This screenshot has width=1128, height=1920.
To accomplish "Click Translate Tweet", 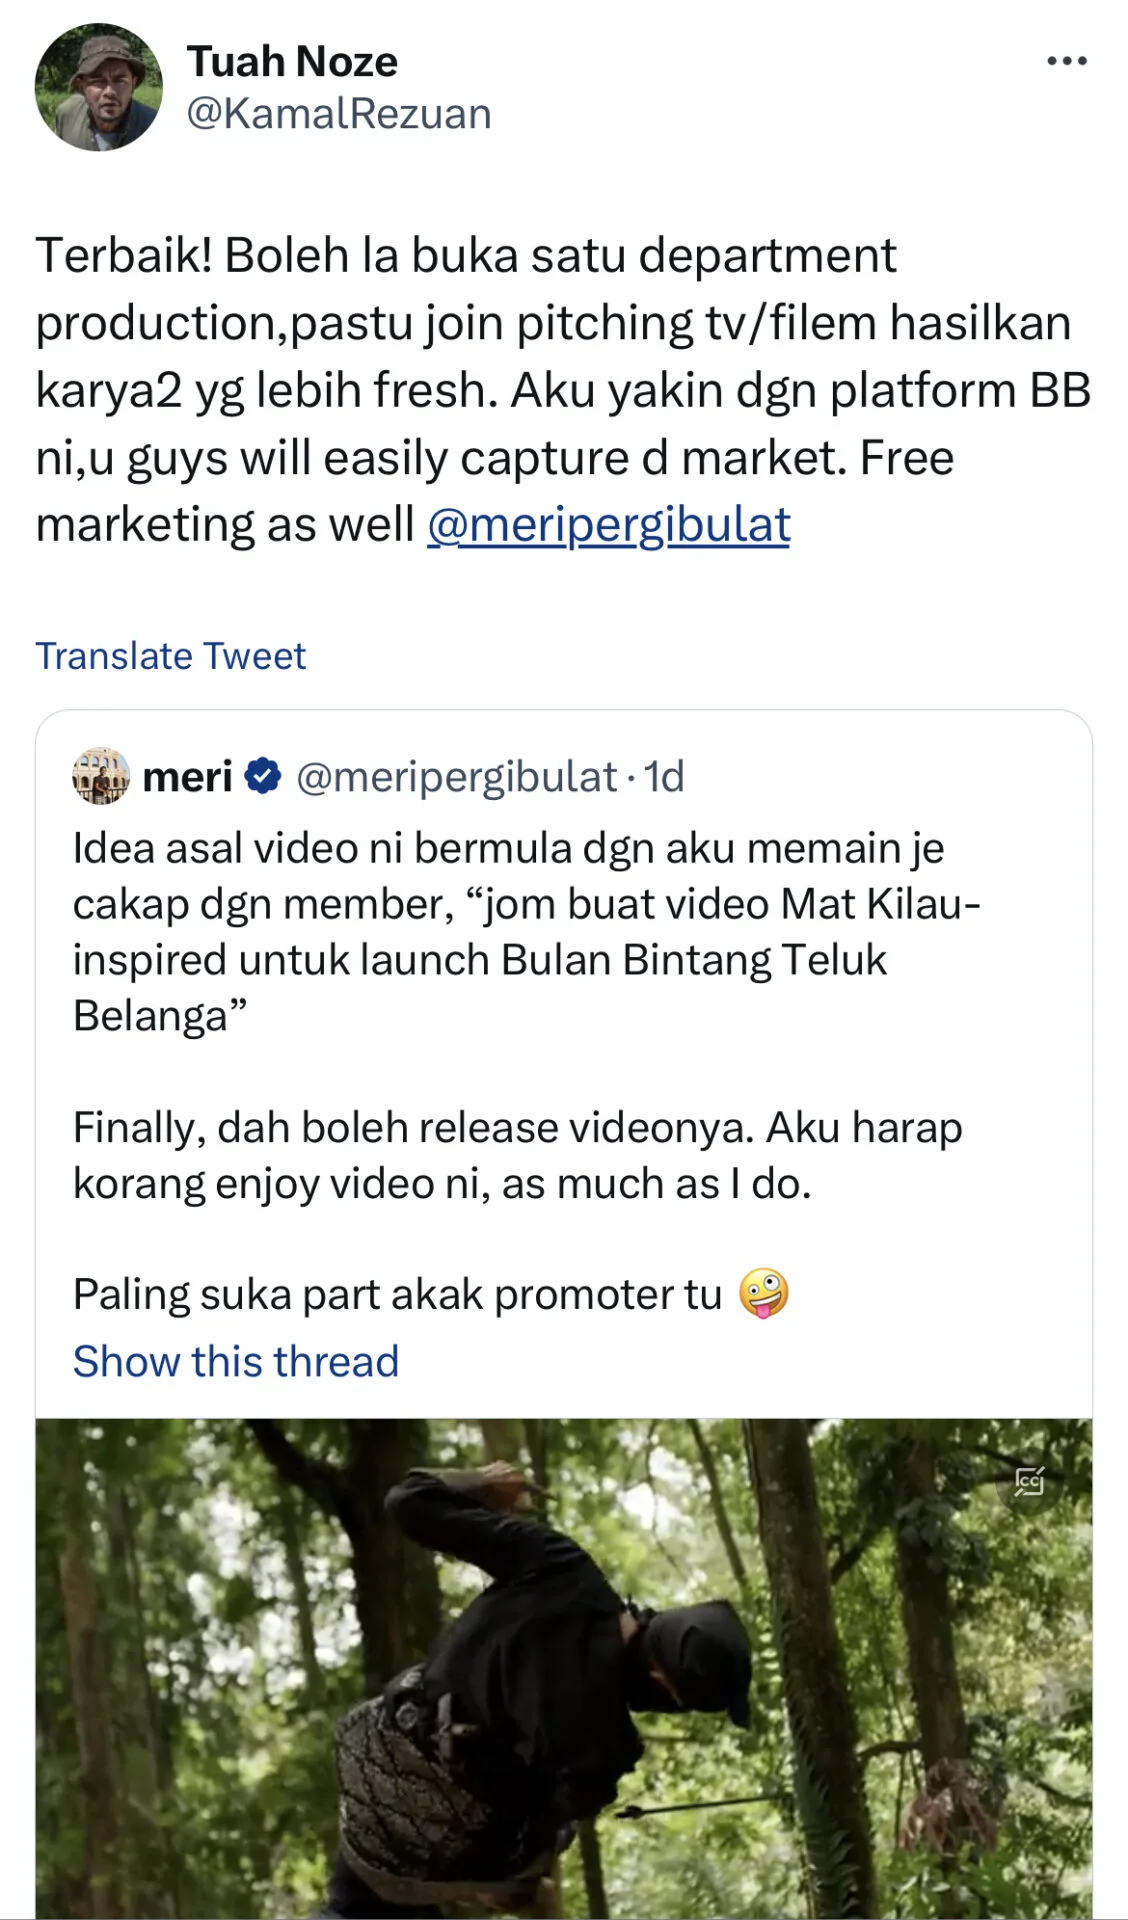I will 171,656.
